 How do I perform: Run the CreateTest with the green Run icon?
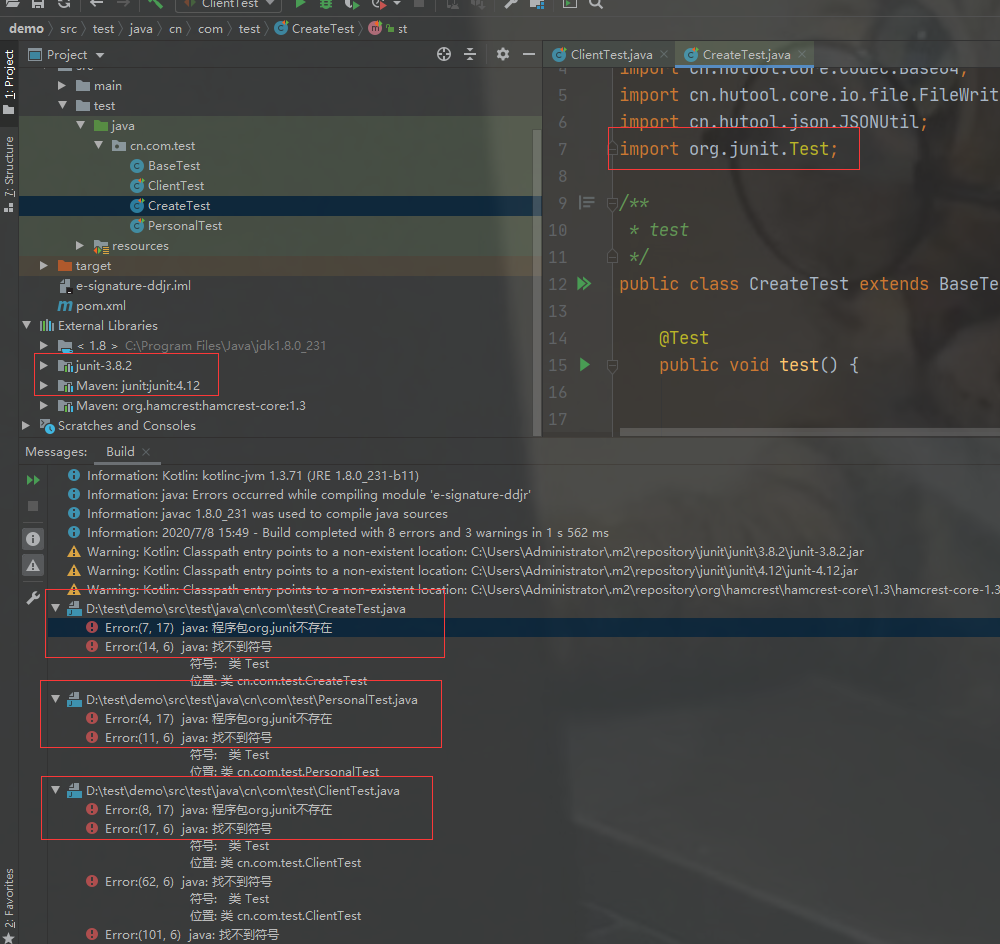(x=299, y=5)
